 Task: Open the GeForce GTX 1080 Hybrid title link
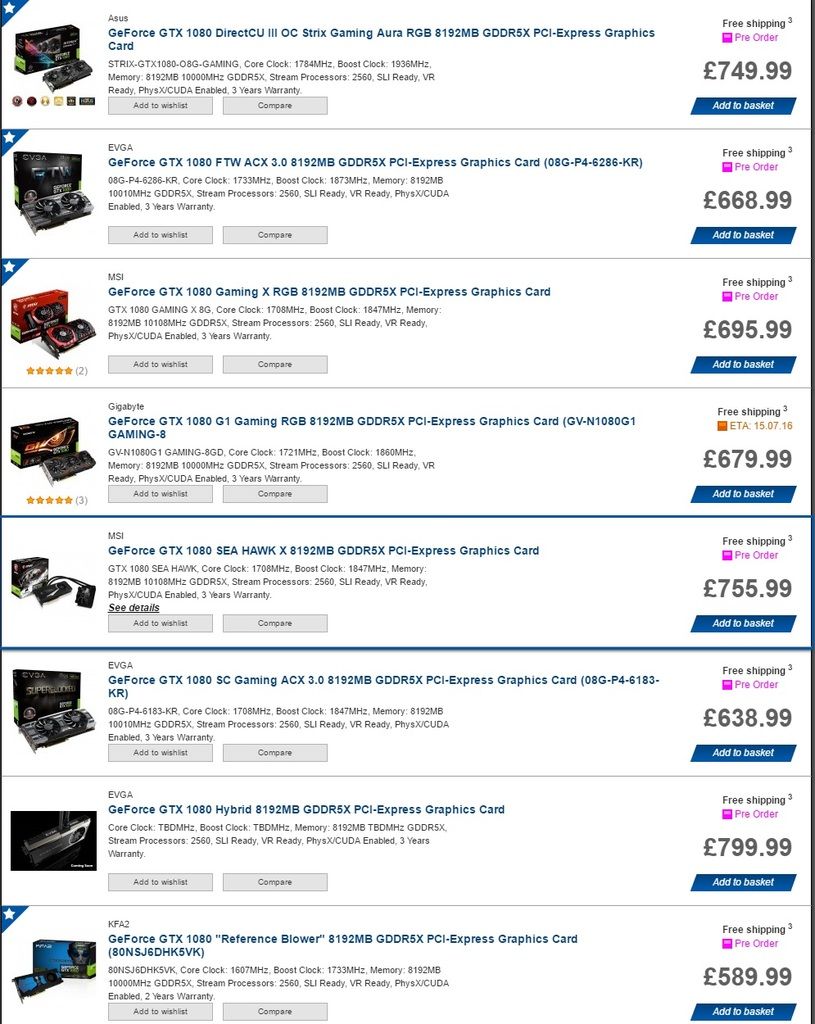306,810
